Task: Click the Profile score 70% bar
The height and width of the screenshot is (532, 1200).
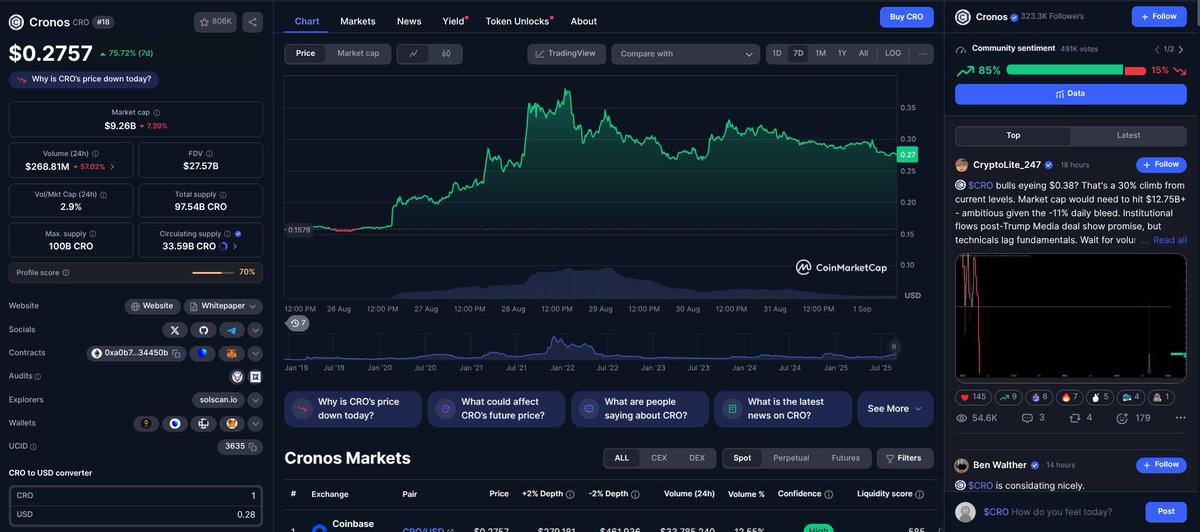Action: click(213, 272)
